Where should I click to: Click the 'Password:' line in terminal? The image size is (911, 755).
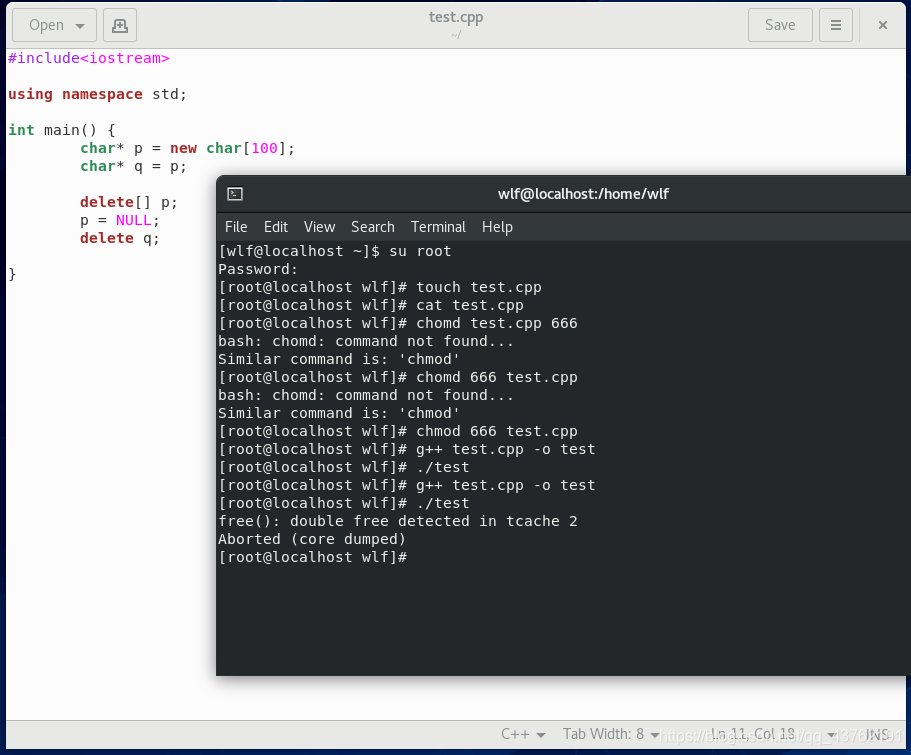tap(258, 269)
